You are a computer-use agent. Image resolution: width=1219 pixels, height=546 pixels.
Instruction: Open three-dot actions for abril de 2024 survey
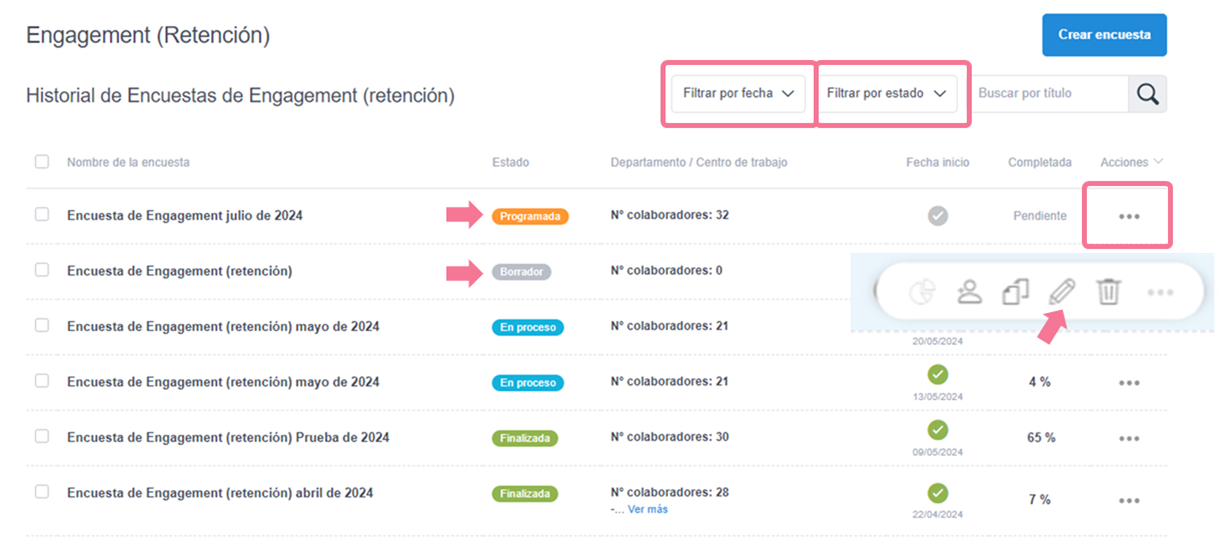pos(1129,500)
